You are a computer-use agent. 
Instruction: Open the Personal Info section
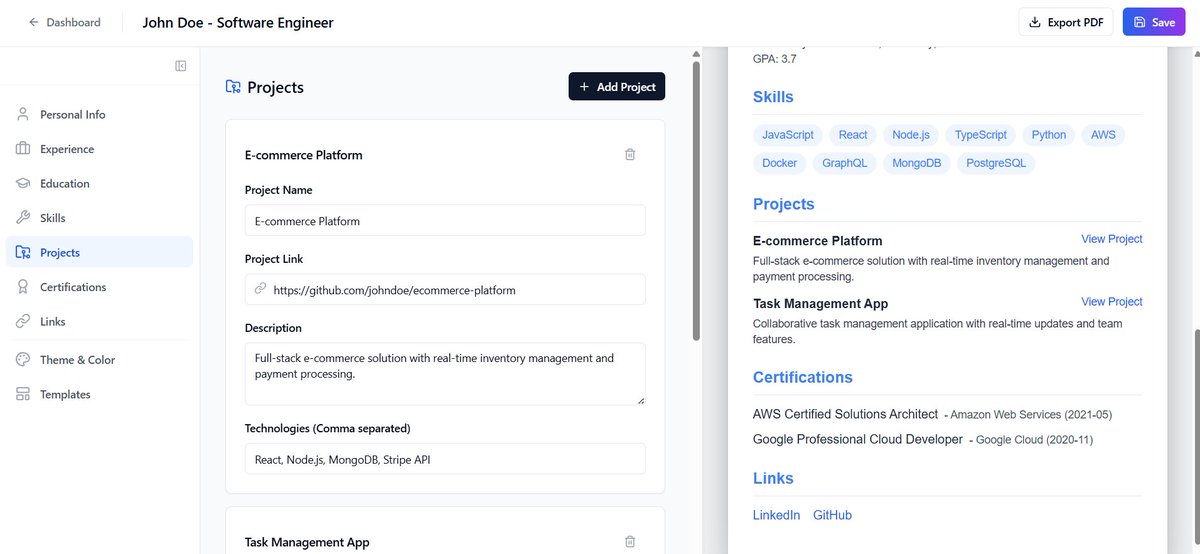(x=99, y=114)
